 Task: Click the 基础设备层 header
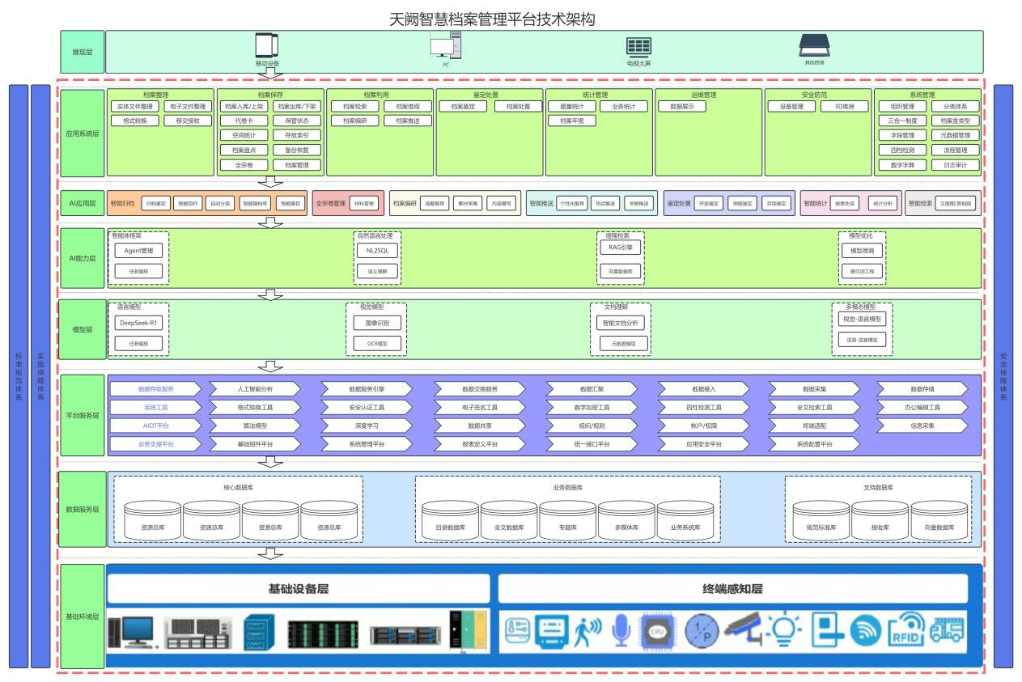click(x=298, y=589)
